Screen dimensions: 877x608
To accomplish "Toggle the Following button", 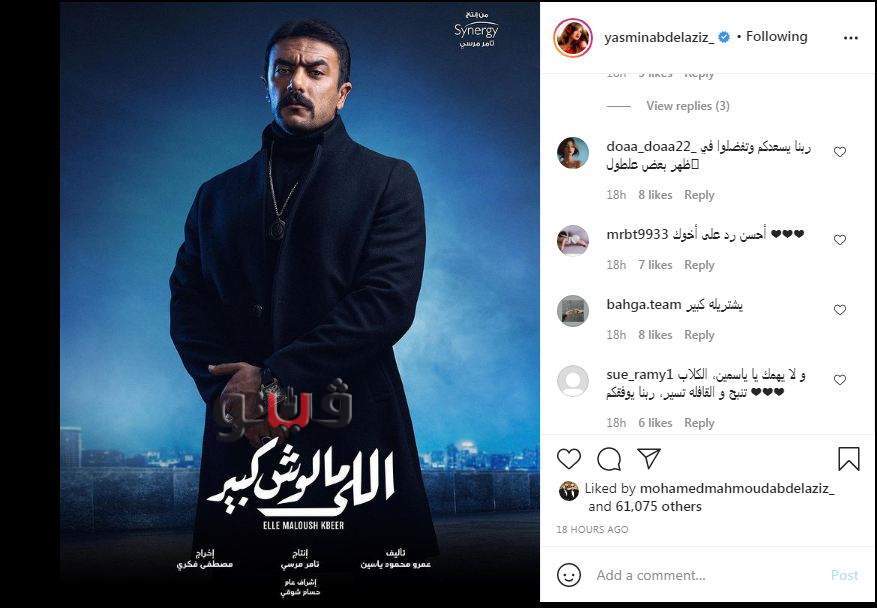I will point(776,36).
